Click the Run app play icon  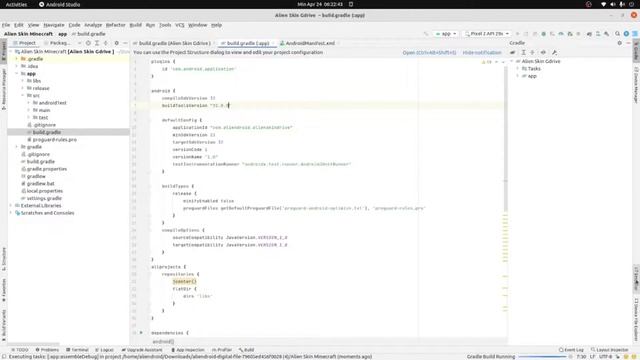(517, 33)
